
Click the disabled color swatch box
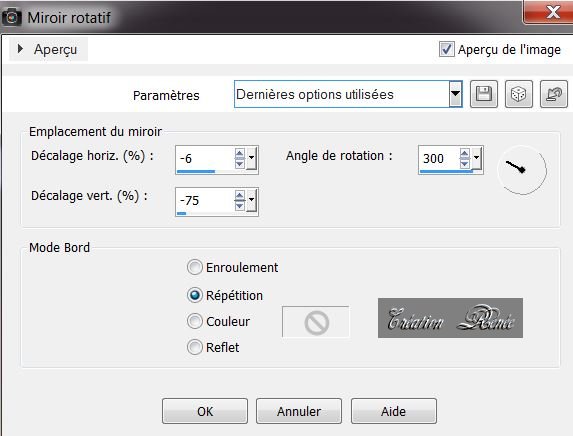[x=316, y=322]
